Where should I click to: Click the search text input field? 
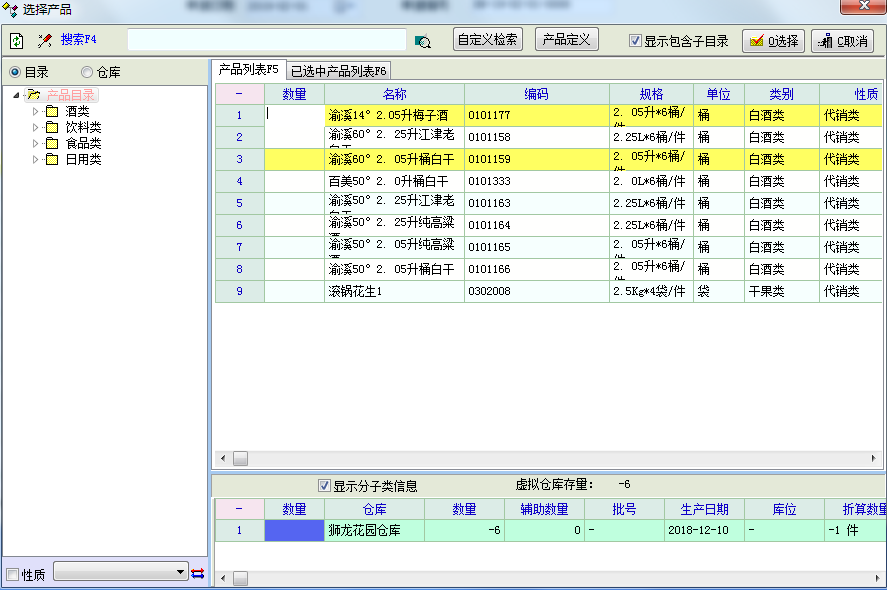click(266, 40)
